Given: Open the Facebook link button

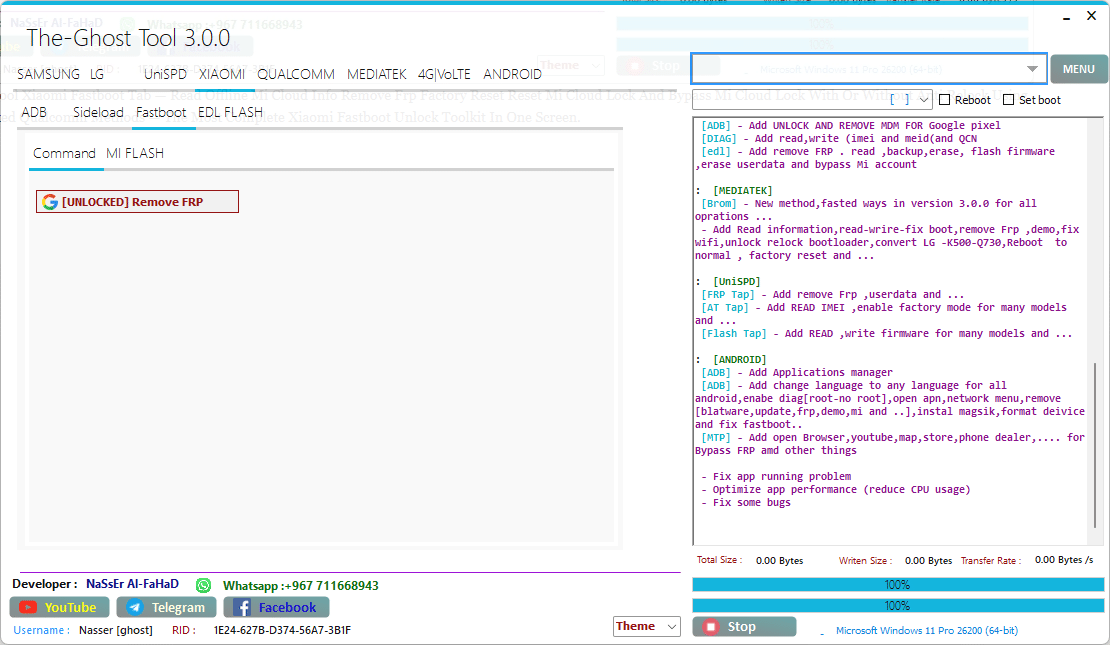Looking at the screenshot, I should coord(276,607).
